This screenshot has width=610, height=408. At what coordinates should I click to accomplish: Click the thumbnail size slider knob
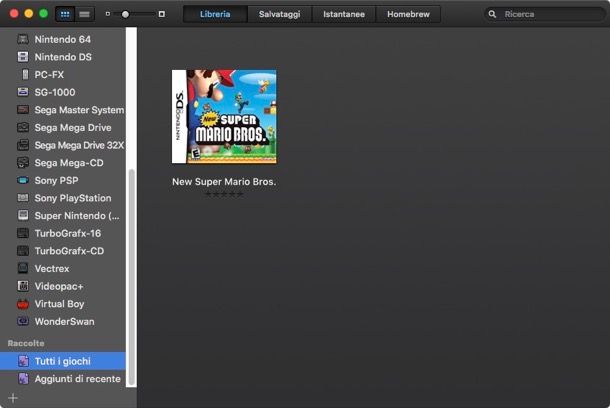point(125,14)
